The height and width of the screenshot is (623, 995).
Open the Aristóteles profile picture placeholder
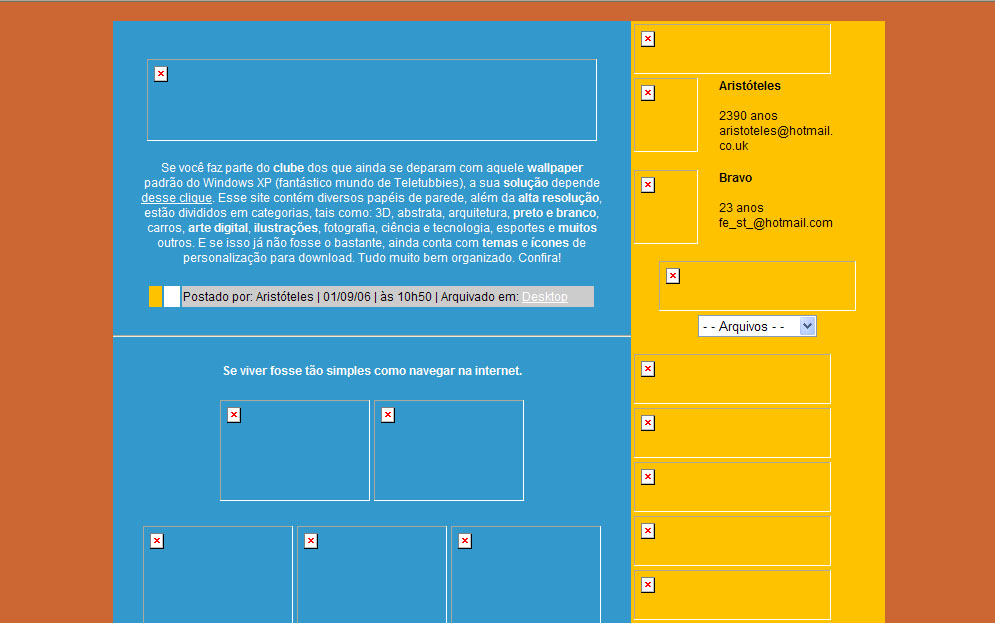coord(665,115)
